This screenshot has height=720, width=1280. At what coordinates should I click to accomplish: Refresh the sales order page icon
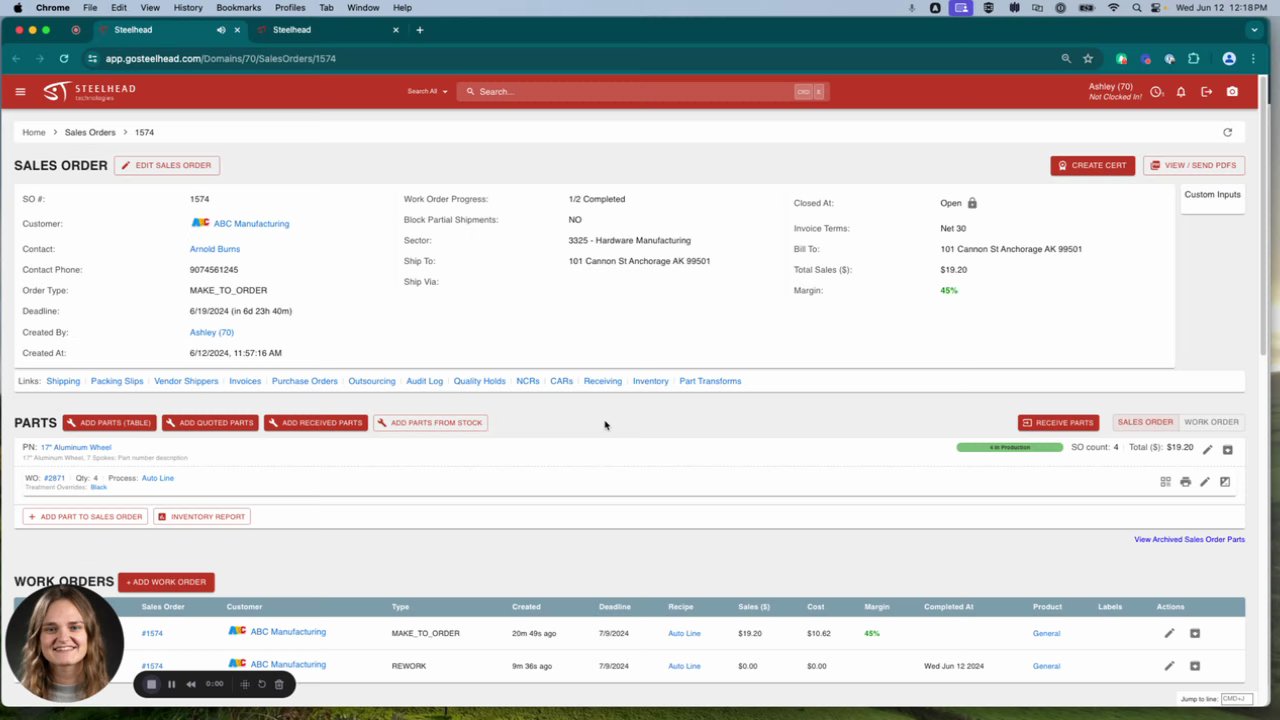pos(1227,132)
